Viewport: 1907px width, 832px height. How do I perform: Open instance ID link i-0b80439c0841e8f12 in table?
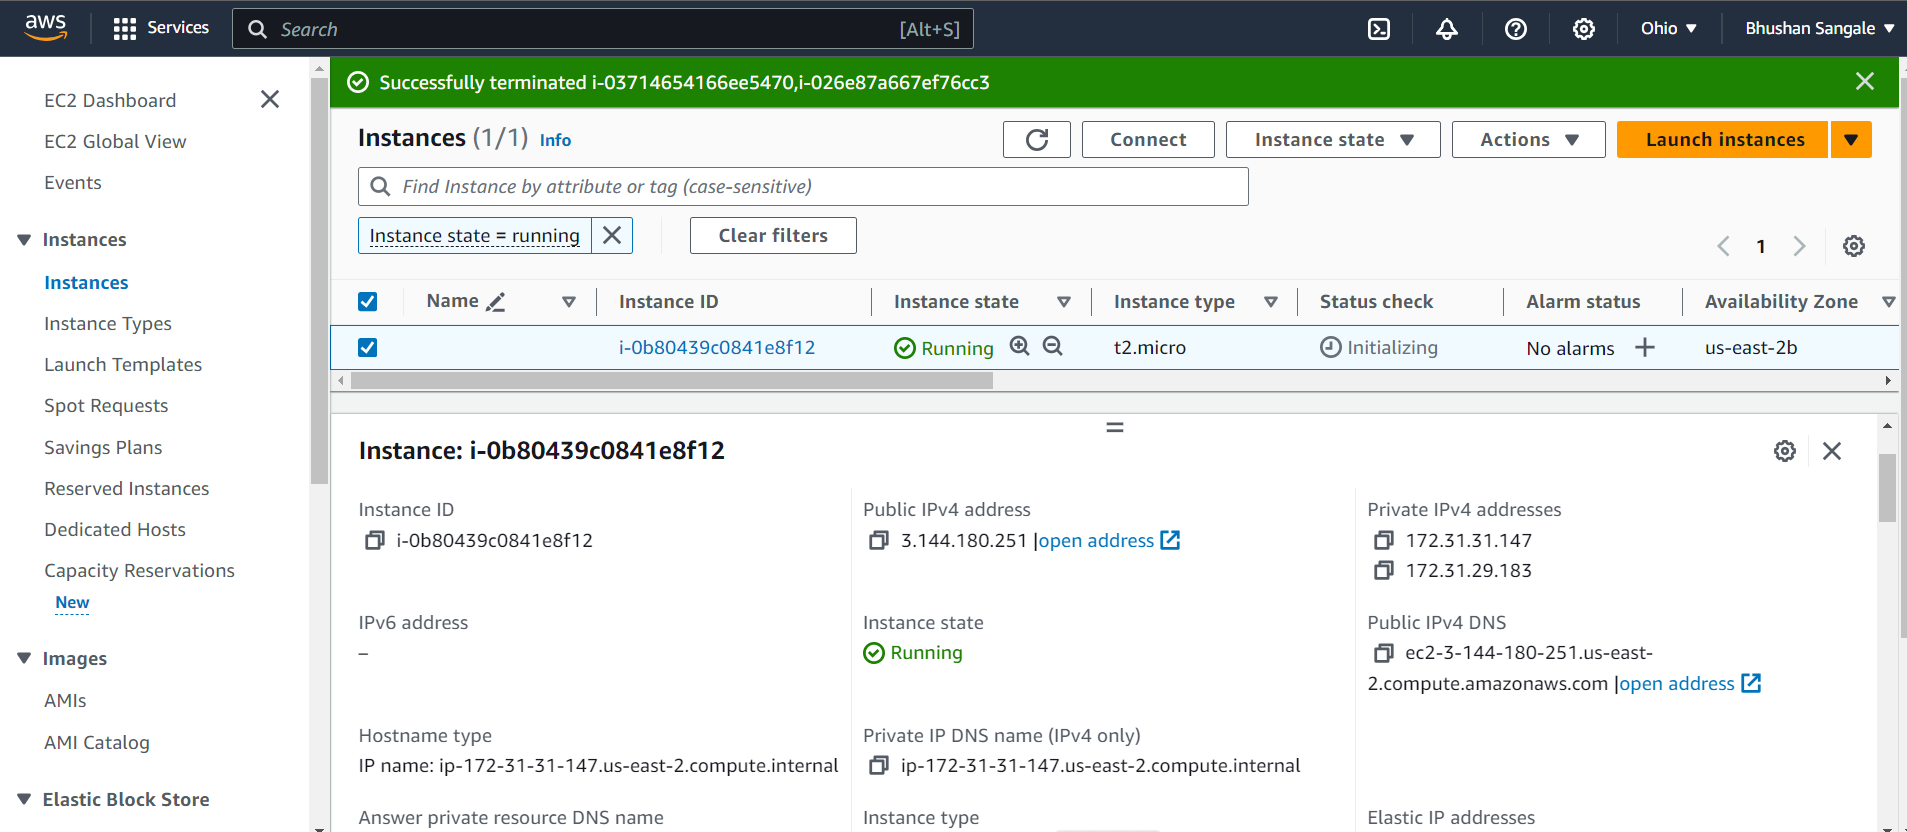tap(717, 347)
